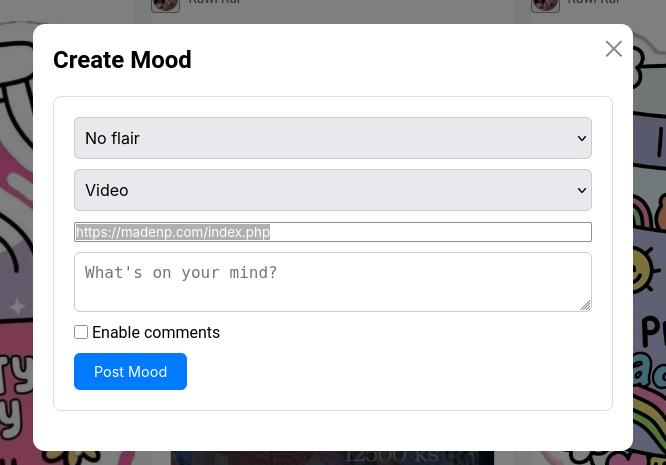Screen dimensions: 666x465
Task: Open the right poster's username link
Action: click(594, 2)
